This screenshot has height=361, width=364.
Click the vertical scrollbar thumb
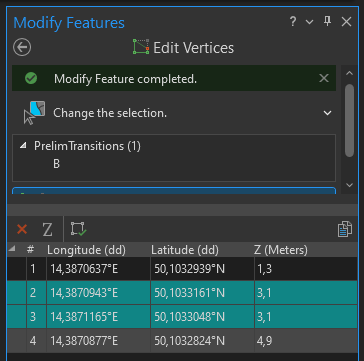point(349,120)
